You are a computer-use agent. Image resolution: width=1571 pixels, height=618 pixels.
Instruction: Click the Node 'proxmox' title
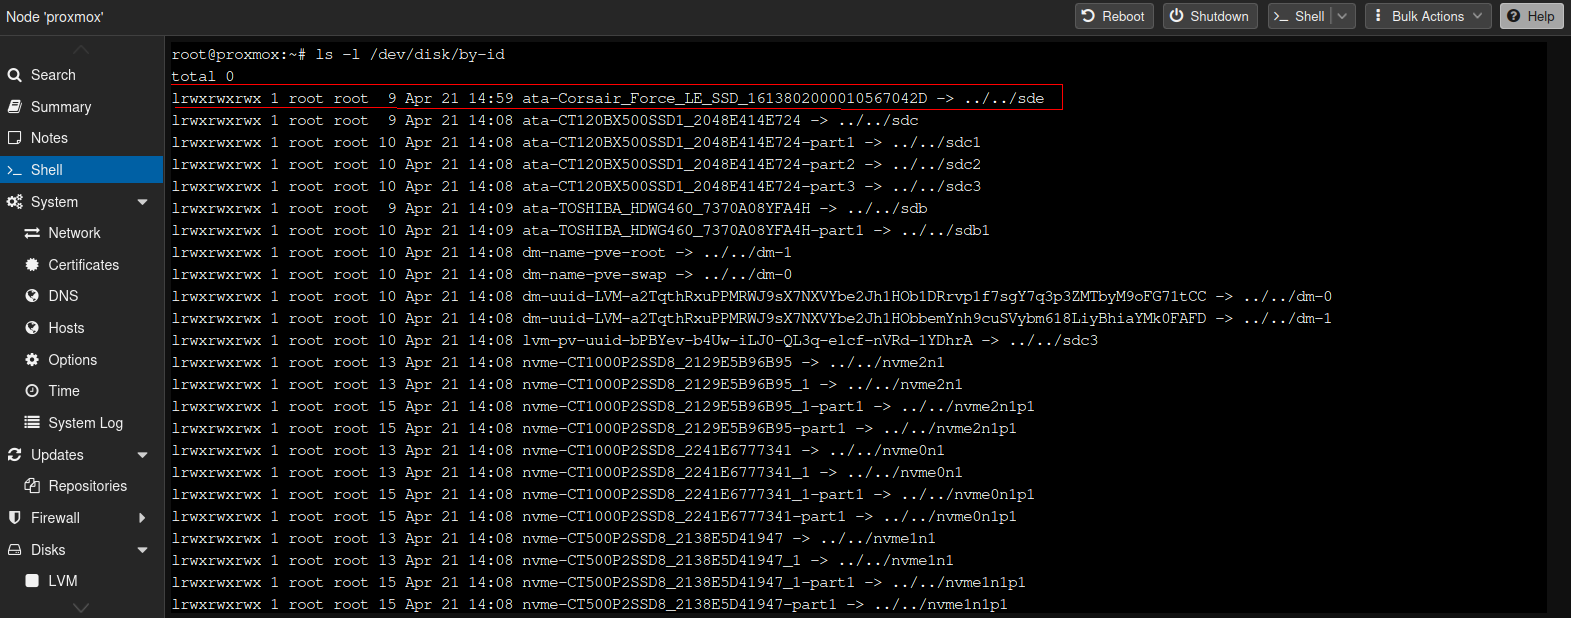click(x=55, y=17)
